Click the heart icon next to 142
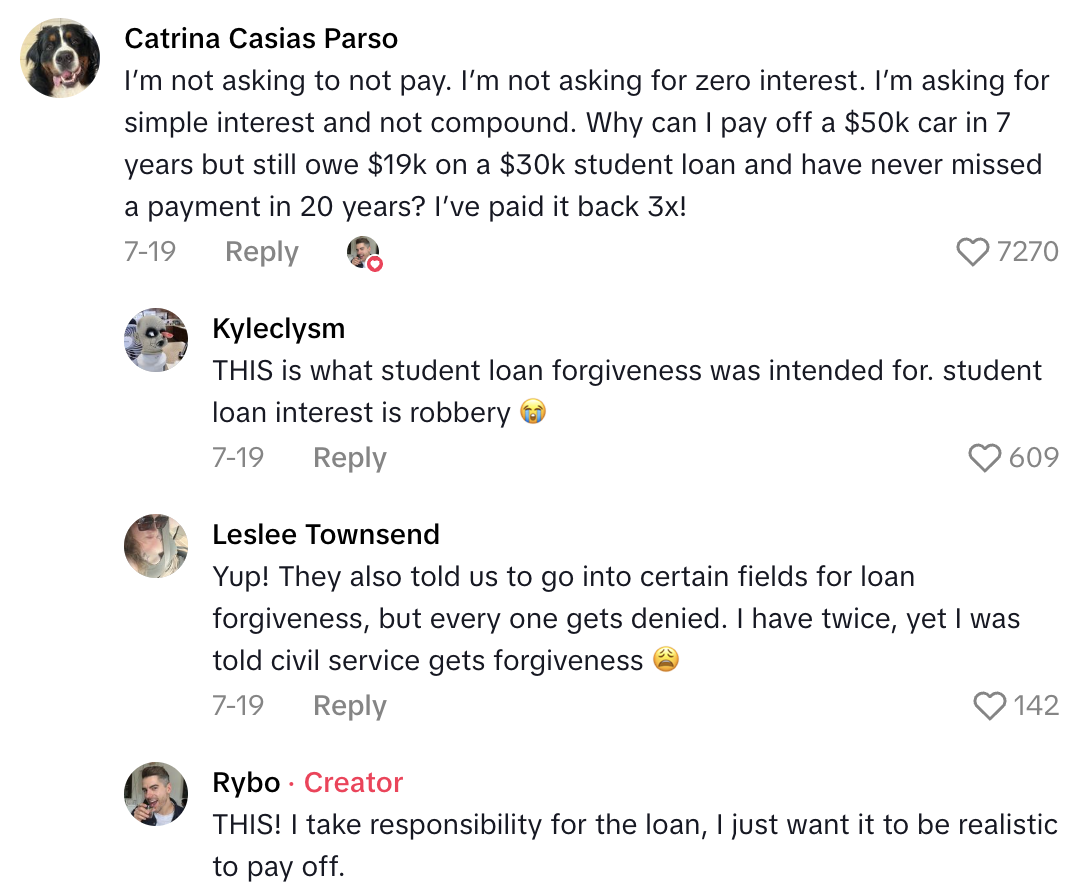 (990, 705)
